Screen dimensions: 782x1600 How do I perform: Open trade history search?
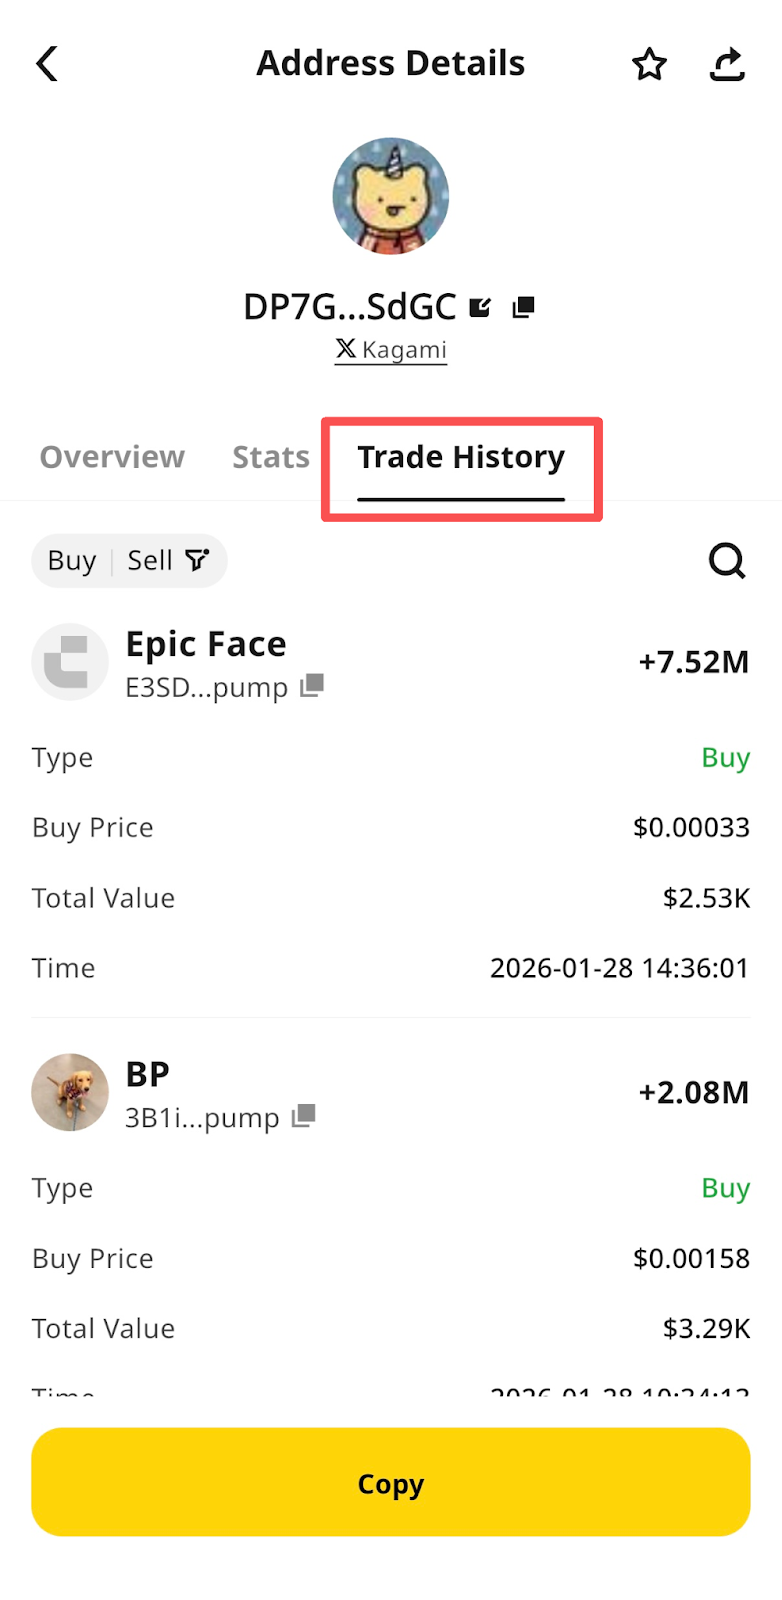[727, 561]
